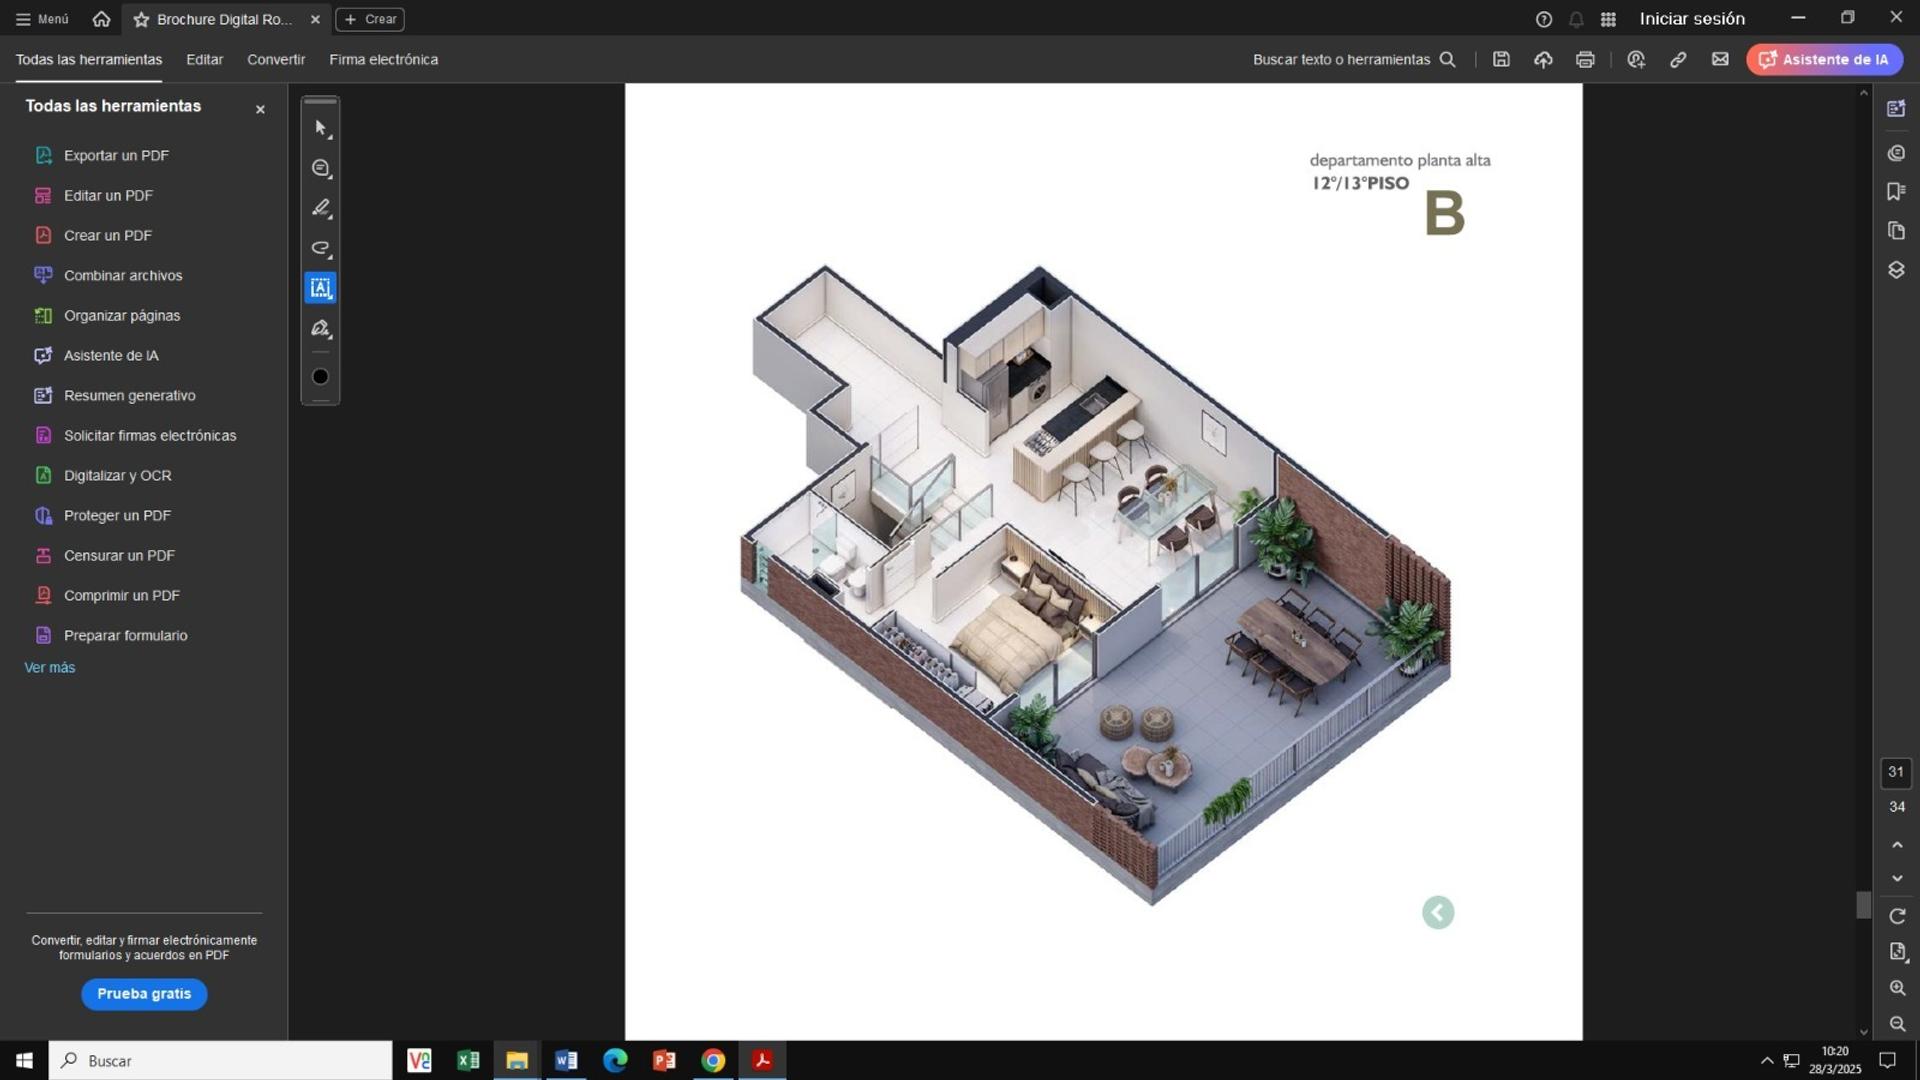Rotate the page view

pyautogui.click(x=1897, y=916)
